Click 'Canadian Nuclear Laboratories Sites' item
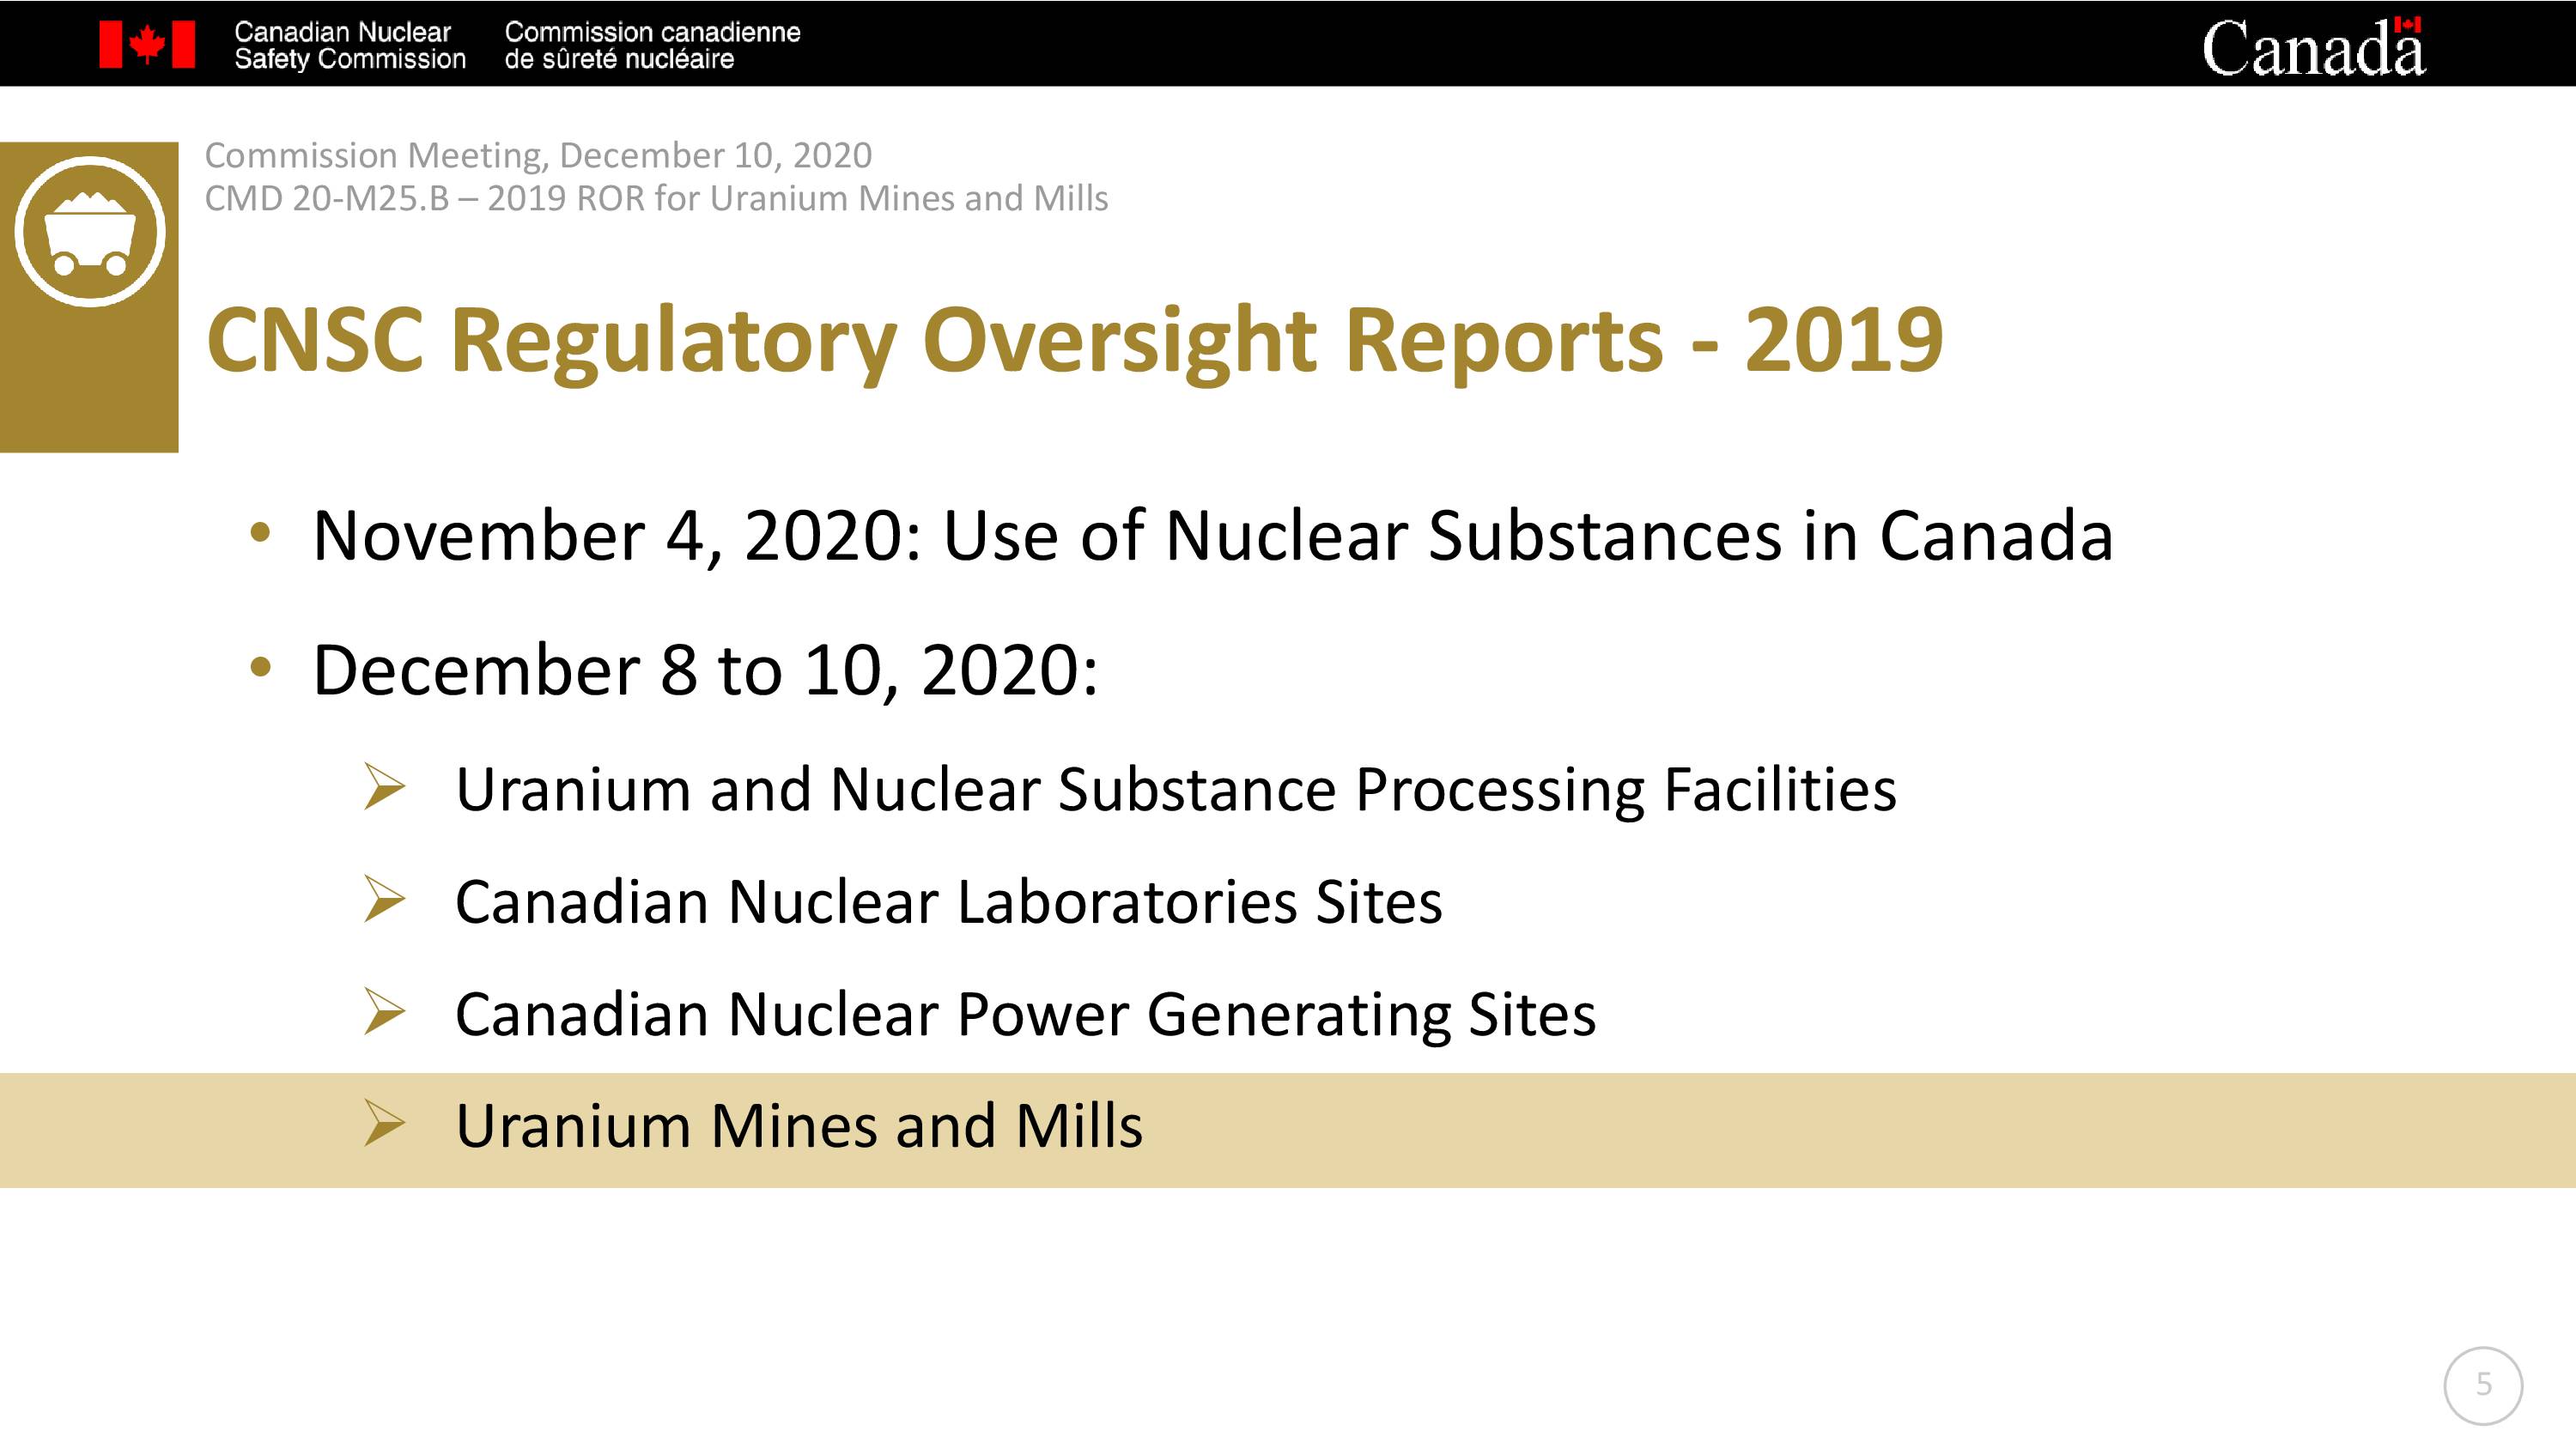Viewport: 2576px width, 1449px height. tap(949, 902)
